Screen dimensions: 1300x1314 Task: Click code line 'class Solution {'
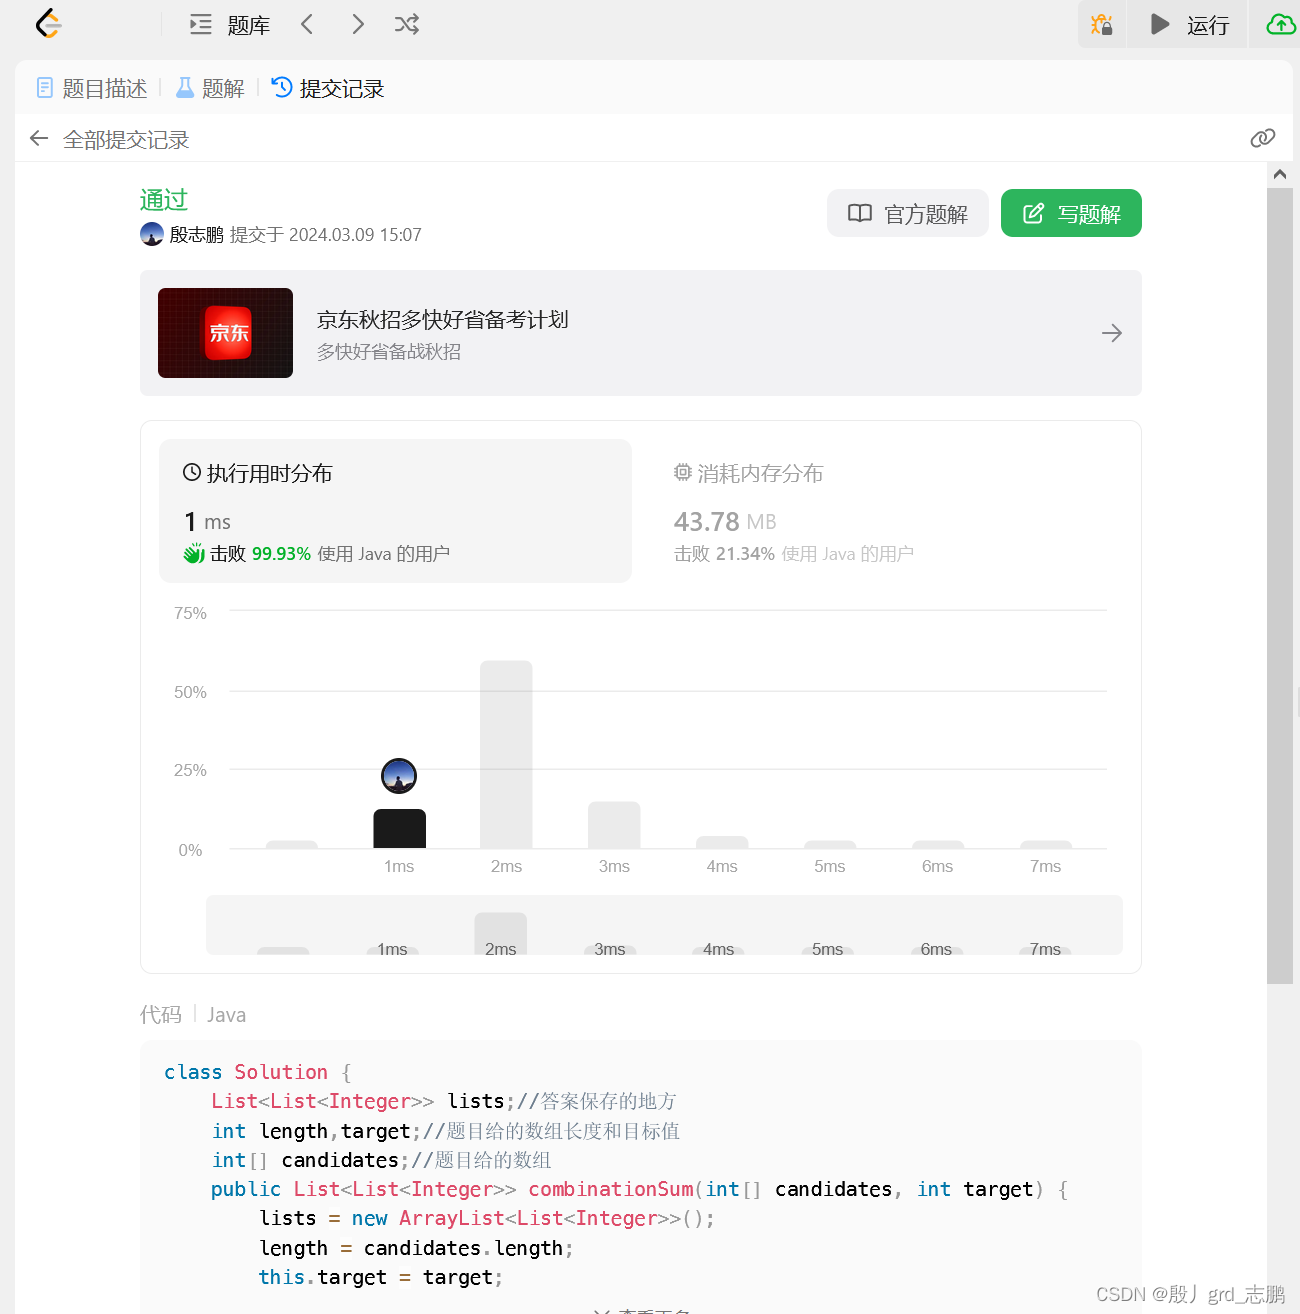point(258,1072)
